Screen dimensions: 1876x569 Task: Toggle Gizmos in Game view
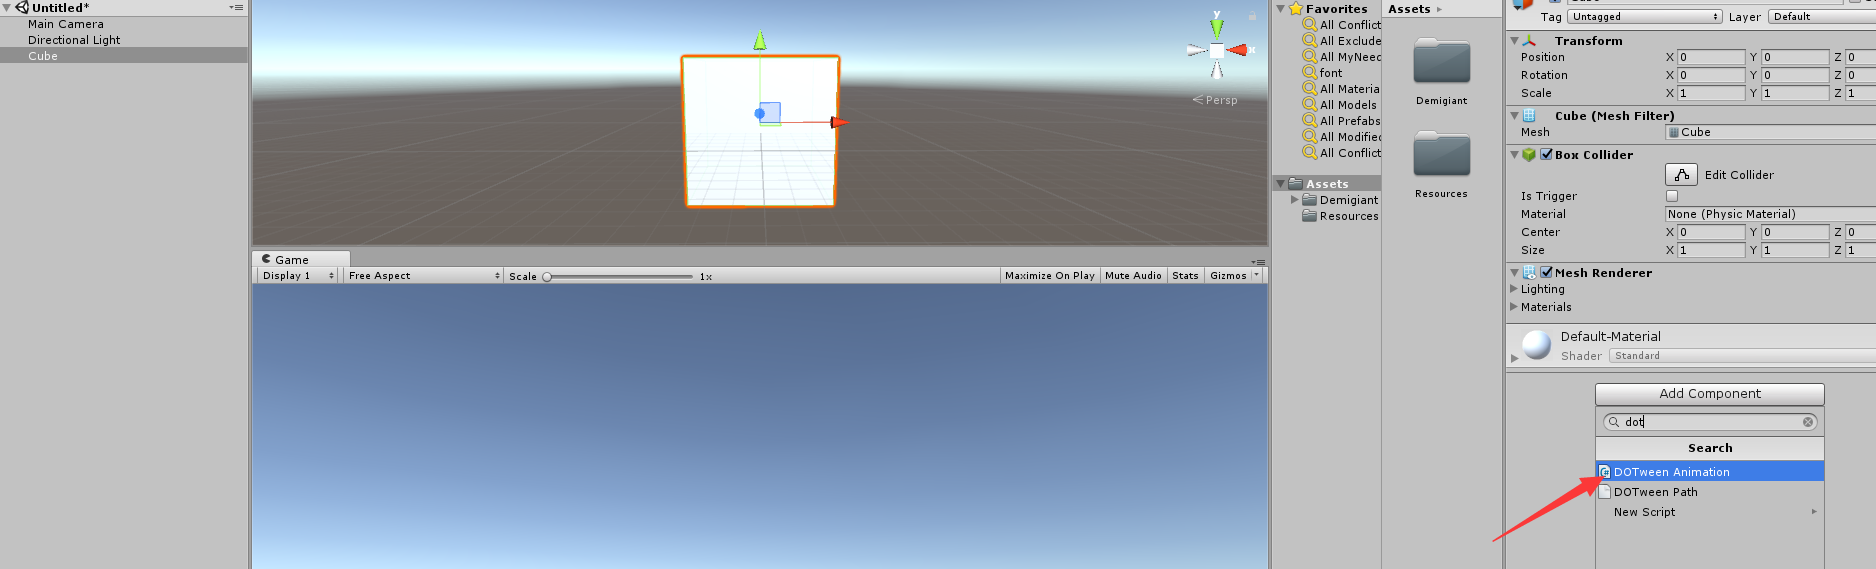point(1228,276)
